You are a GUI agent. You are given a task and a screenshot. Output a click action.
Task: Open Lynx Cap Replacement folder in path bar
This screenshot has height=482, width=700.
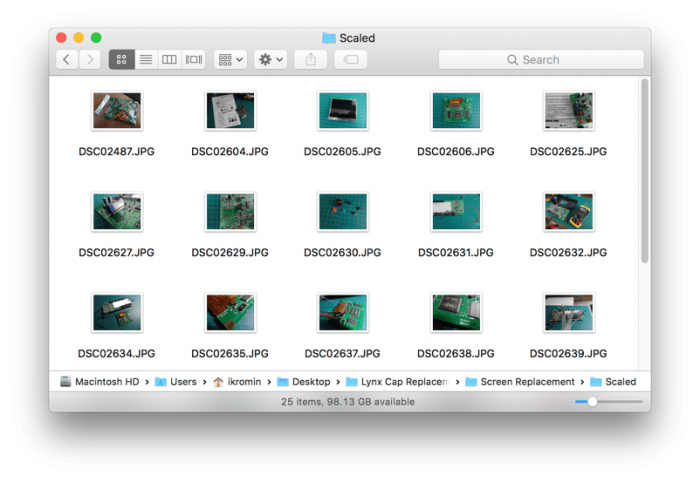[x=398, y=382]
